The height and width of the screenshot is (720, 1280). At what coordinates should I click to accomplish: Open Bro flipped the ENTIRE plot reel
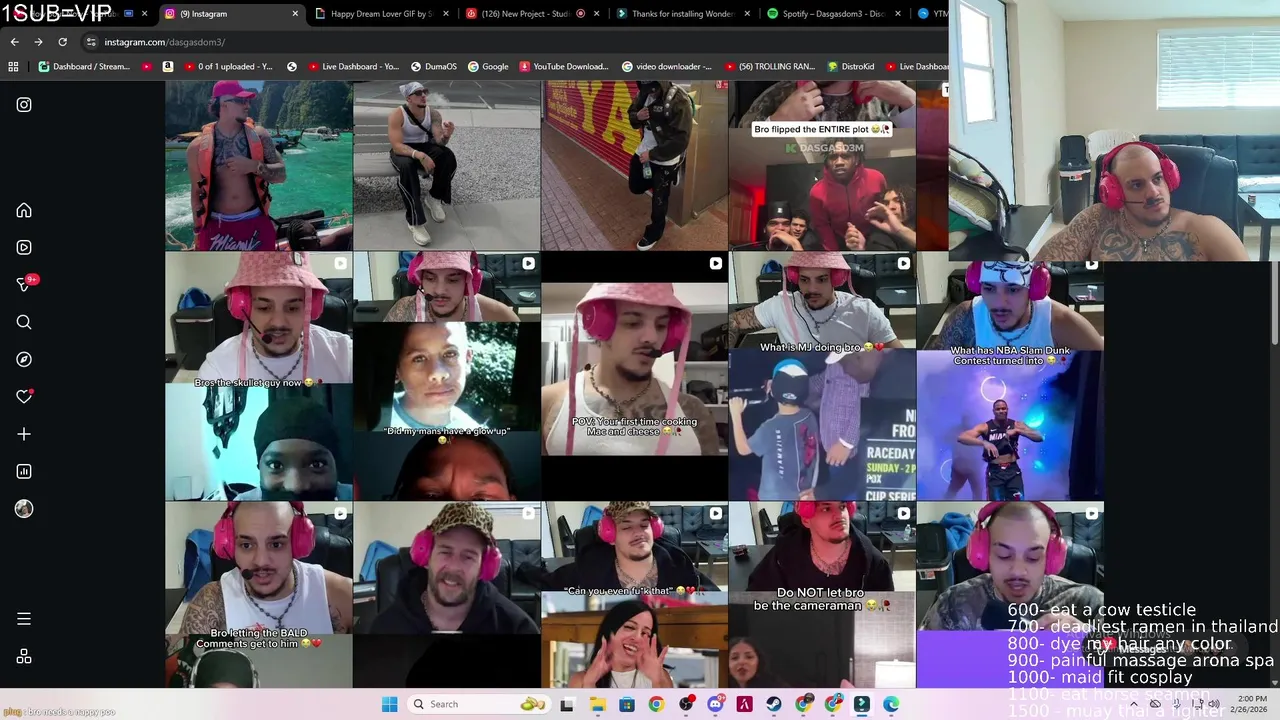click(822, 166)
